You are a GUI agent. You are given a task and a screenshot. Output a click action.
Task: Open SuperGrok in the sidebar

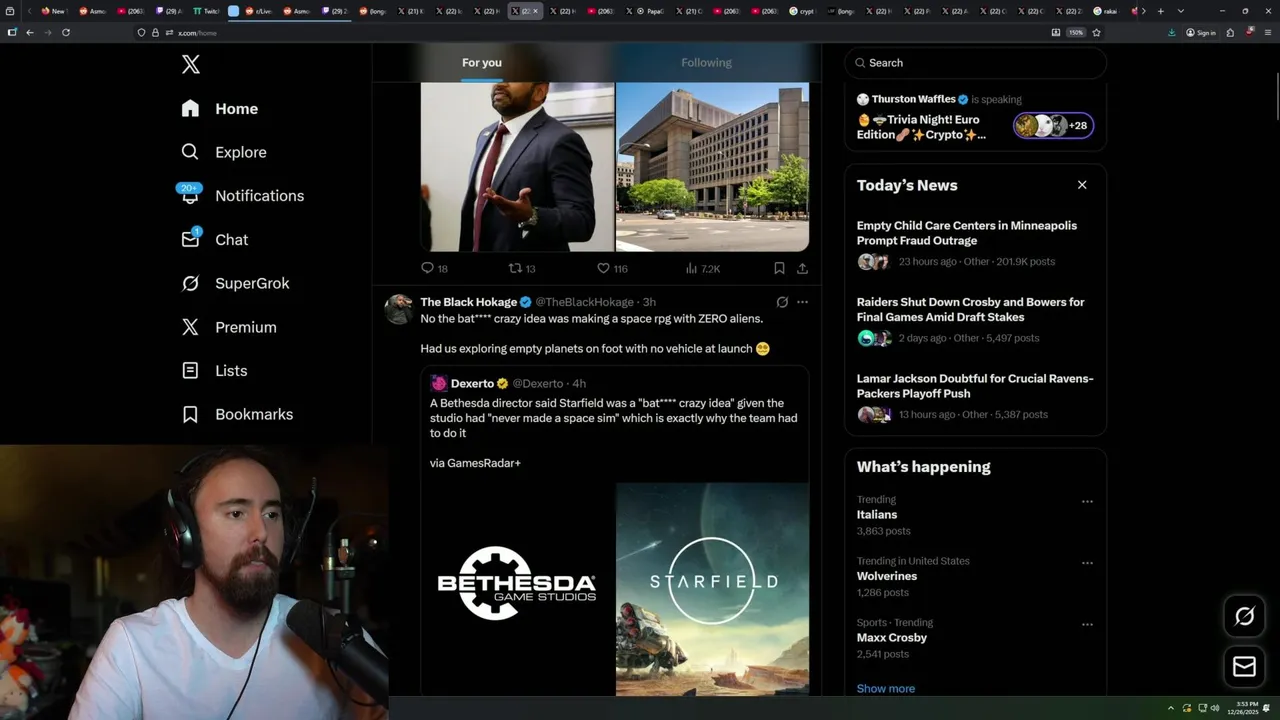(x=235, y=283)
